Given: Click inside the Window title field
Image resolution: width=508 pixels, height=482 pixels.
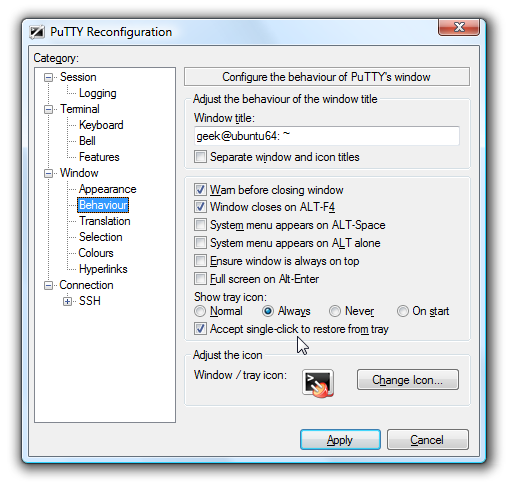Looking at the screenshot, I should point(327,136).
